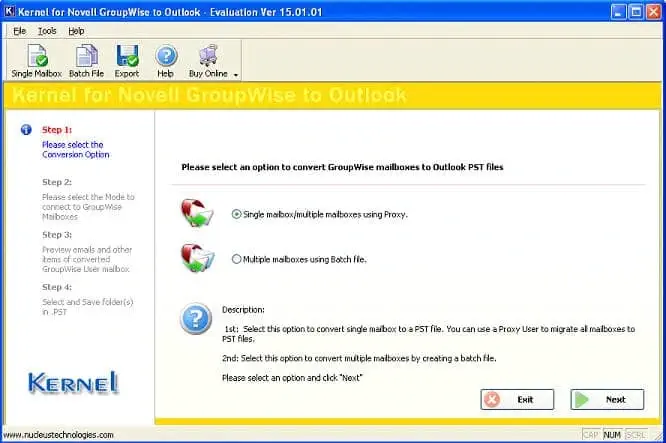Click the question mark Description icon

[195, 319]
